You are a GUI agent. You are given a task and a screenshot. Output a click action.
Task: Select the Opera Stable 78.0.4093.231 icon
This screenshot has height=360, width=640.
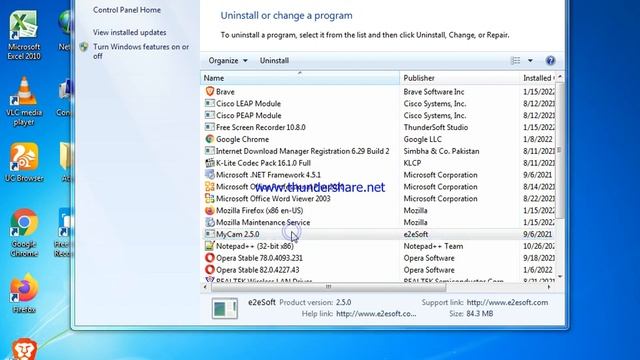[210, 258]
